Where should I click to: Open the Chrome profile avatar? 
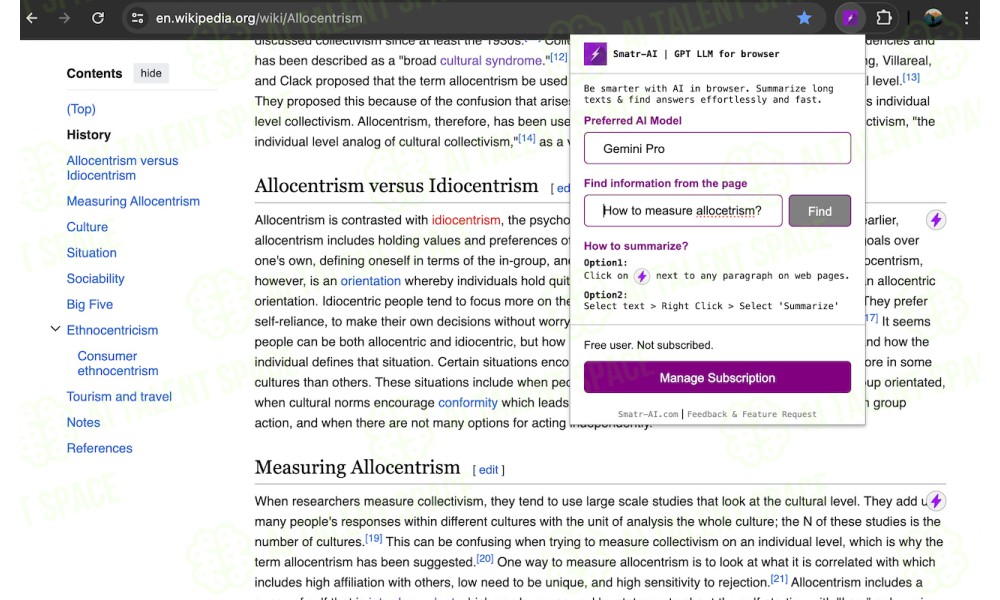point(933,18)
